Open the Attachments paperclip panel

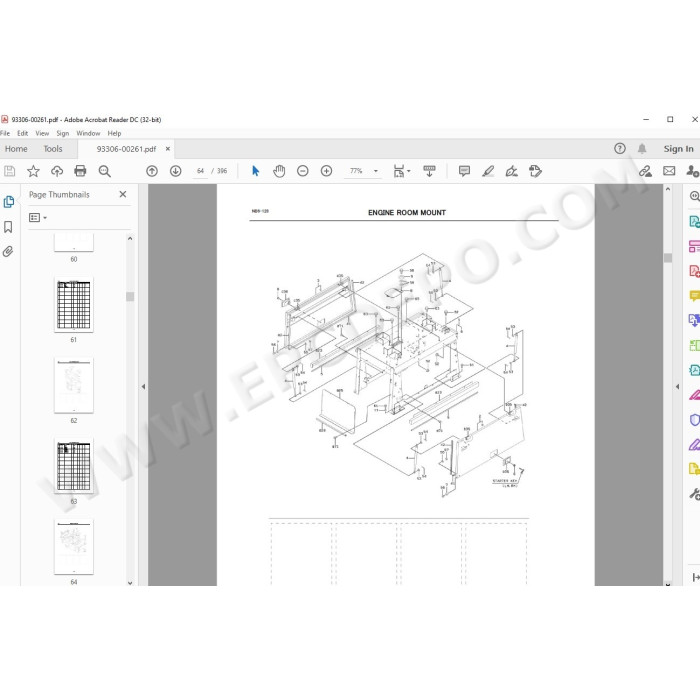coord(8,252)
